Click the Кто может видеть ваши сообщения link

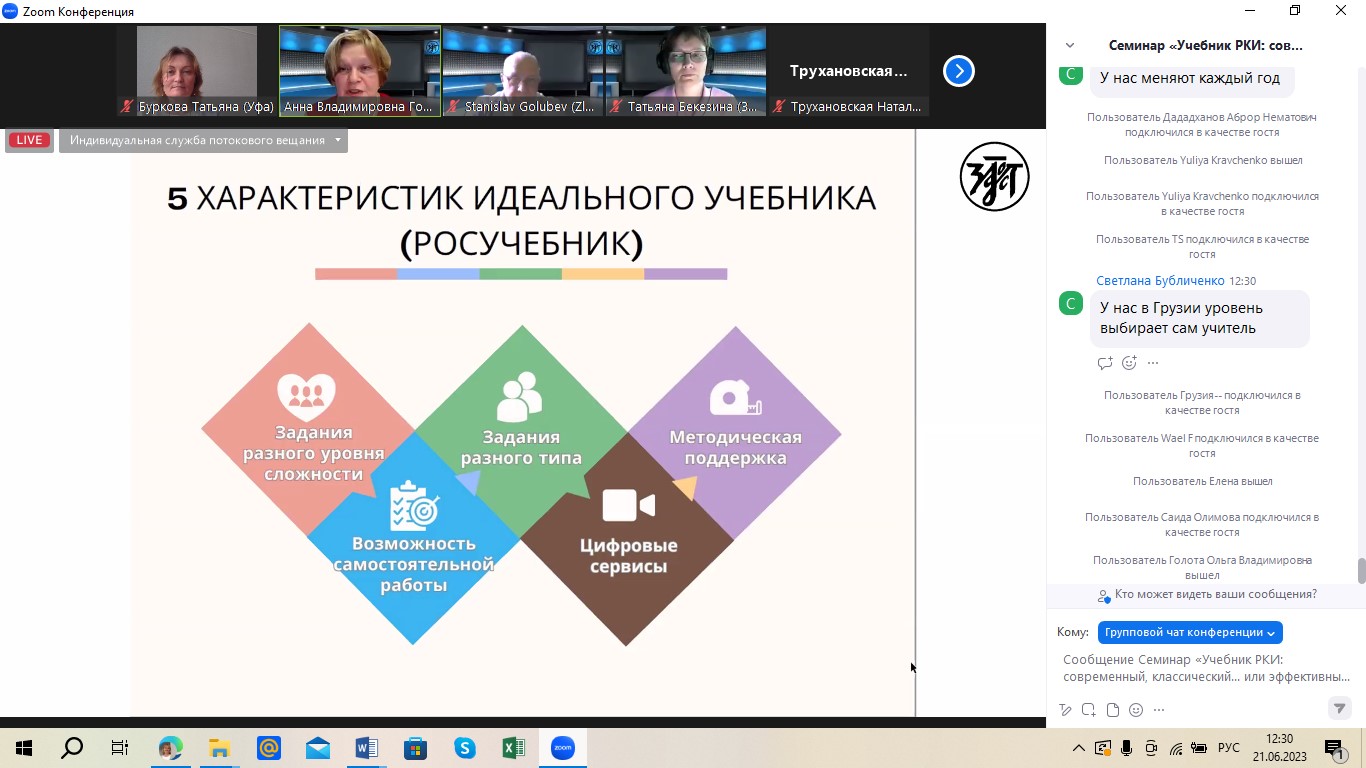pos(1215,595)
